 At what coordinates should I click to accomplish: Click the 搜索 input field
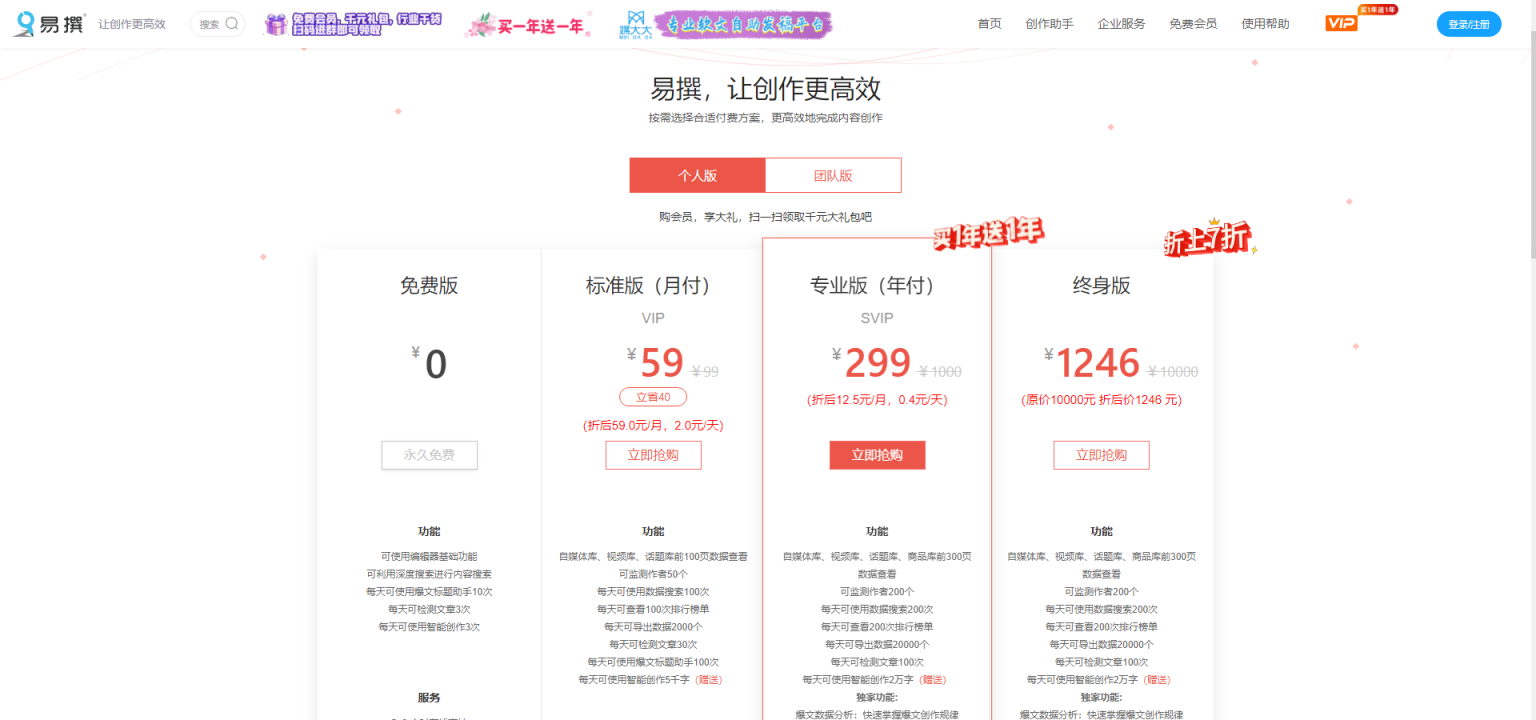210,24
